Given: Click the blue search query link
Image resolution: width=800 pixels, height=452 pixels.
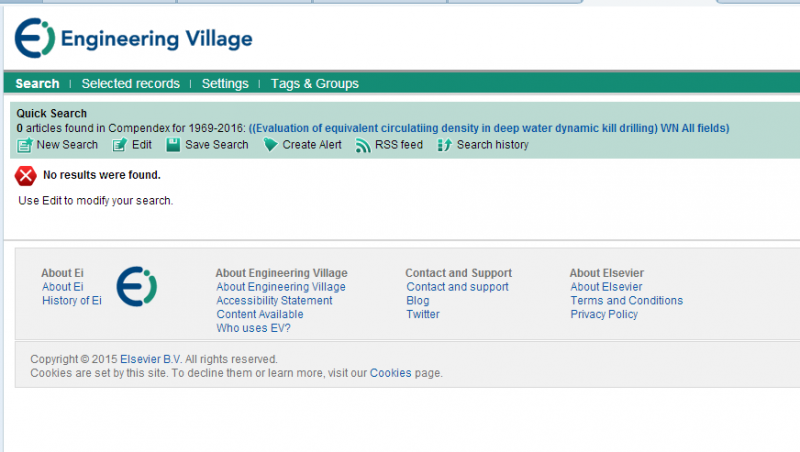Looking at the screenshot, I should pos(489,128).
